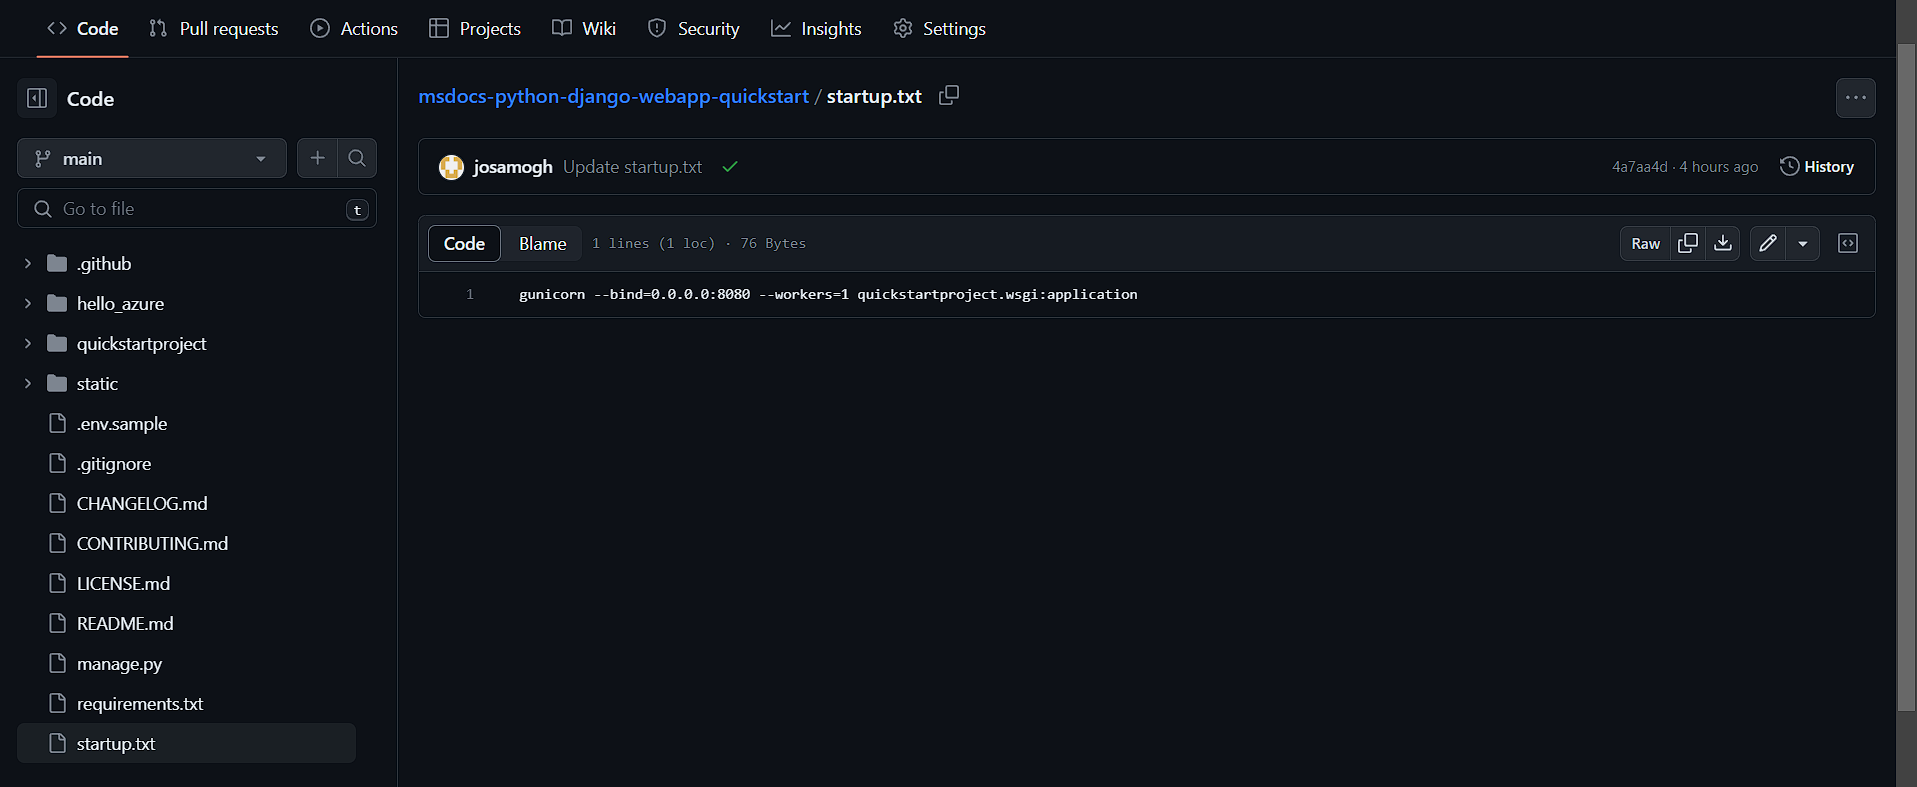Expand the static folder chevron
The width and height of the screenshot is (1917, 787).
[28, 383]
